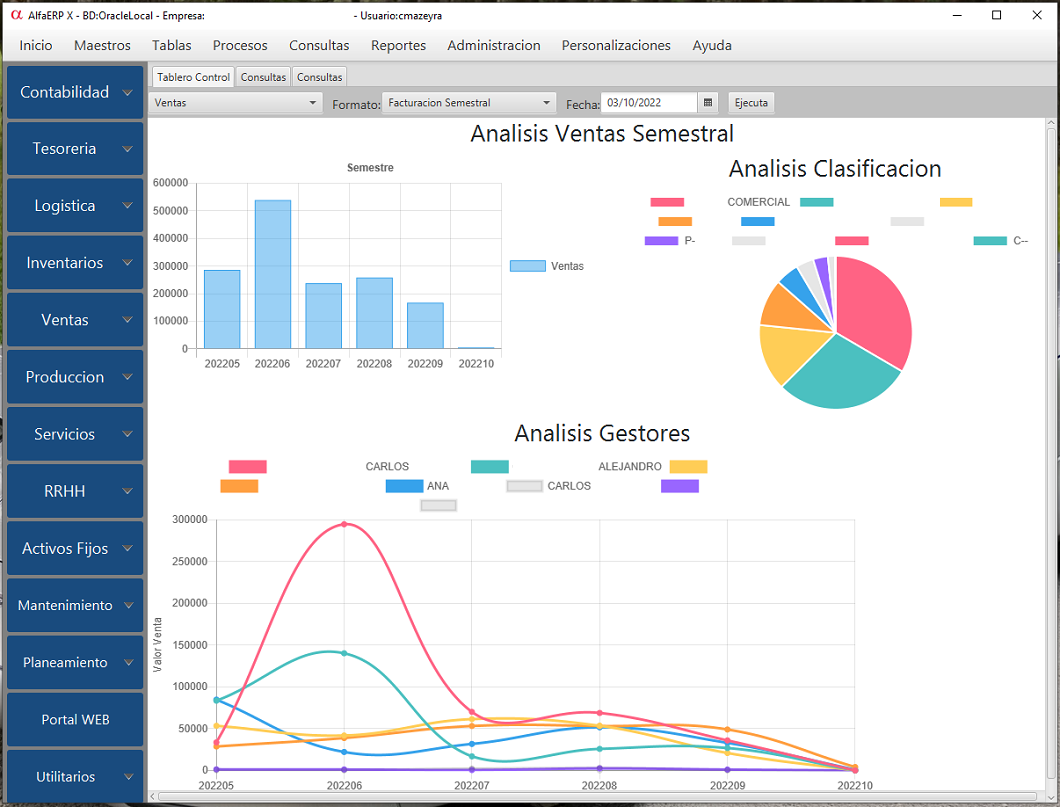Click the chevron arrow beside Tesoreria

[x=127, y=150]
